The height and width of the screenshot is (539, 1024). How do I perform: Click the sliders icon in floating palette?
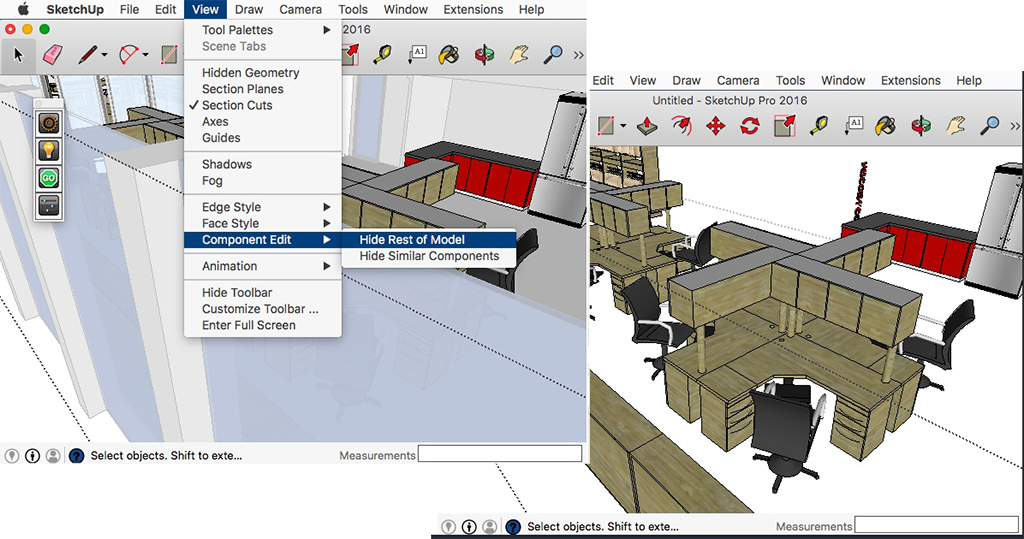click(49, 205)
